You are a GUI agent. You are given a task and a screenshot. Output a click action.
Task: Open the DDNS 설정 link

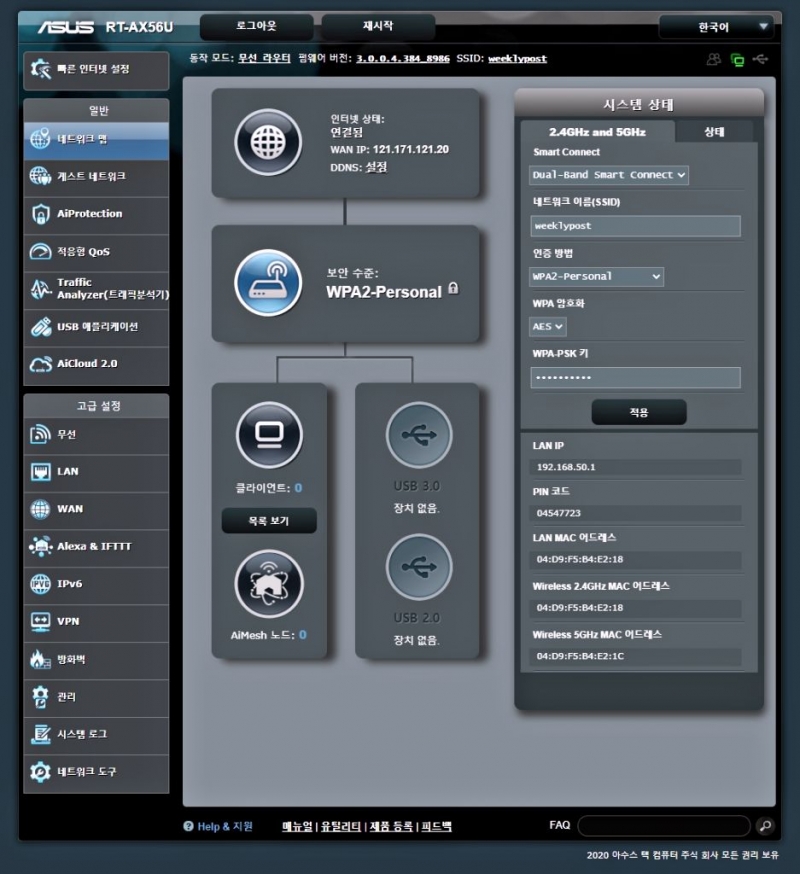[x=376, y=167]
